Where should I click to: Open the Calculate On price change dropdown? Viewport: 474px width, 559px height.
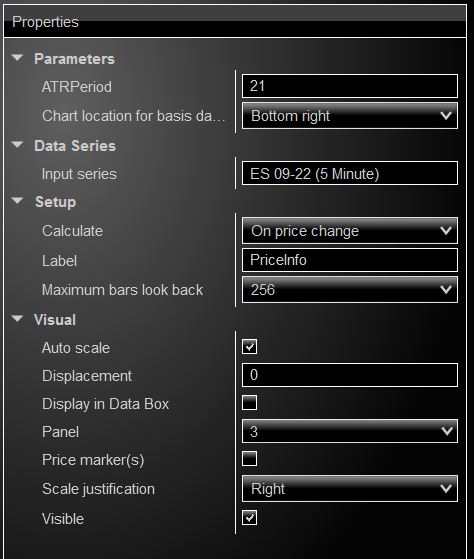(x=350, y=231)
